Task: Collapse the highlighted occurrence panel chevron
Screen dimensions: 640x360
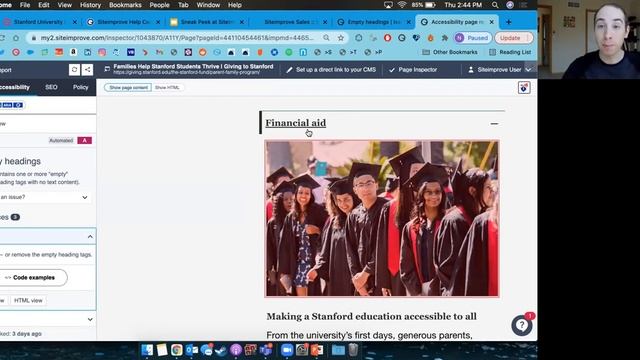Action: coord(90,237)
